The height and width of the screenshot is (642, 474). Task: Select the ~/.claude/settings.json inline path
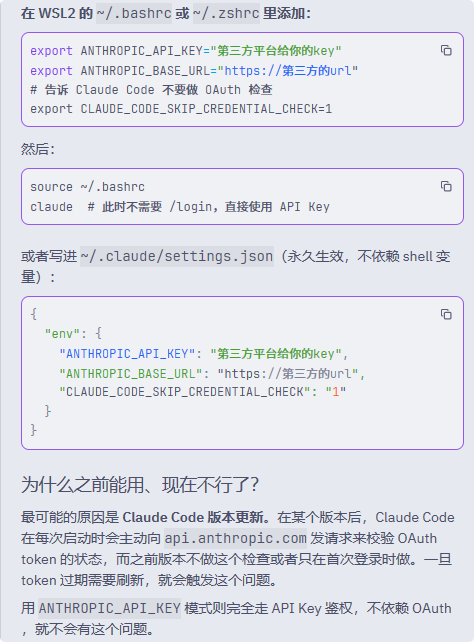click(x=177, y=257)
